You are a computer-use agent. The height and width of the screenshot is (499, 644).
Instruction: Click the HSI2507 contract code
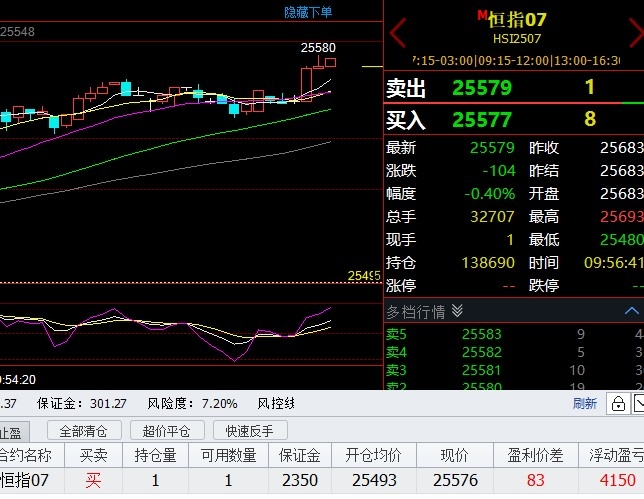[517, 39]
